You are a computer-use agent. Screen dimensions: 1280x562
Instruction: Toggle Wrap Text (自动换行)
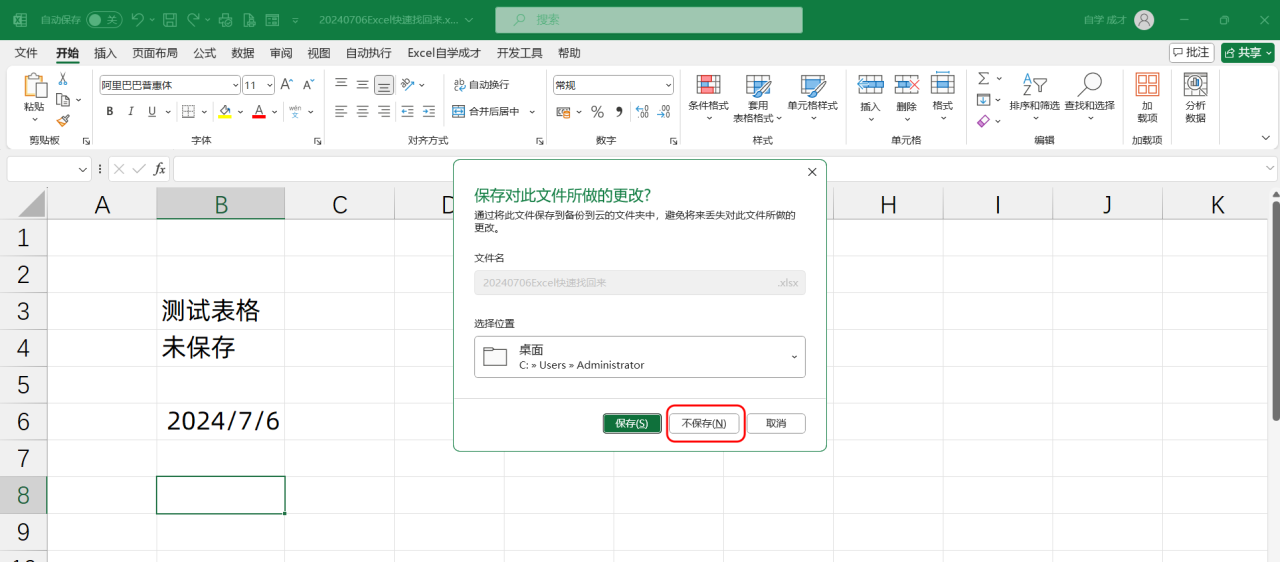point(481,85)
